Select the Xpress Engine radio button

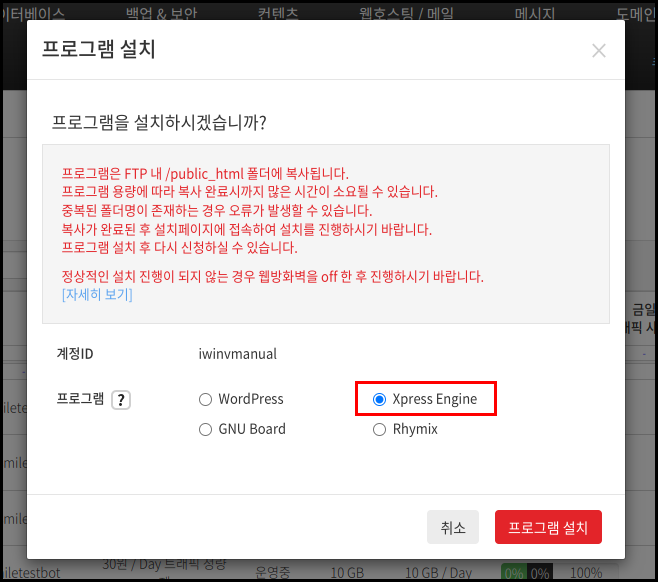pos(379,399)
